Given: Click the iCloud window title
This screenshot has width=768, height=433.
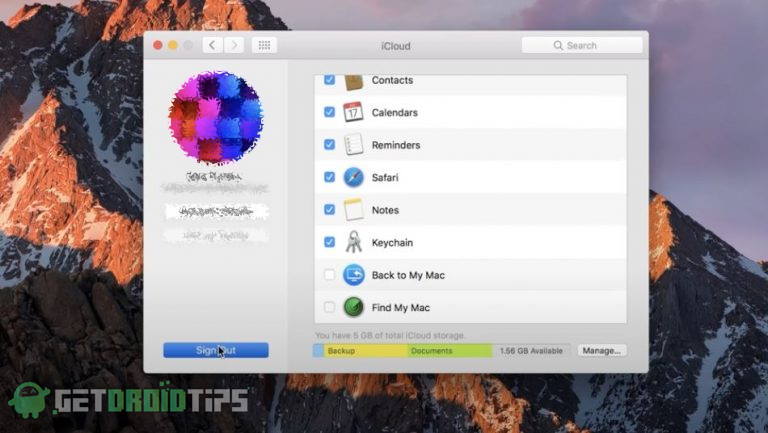Looking at the screenshot, I should (x=396, y=46).
